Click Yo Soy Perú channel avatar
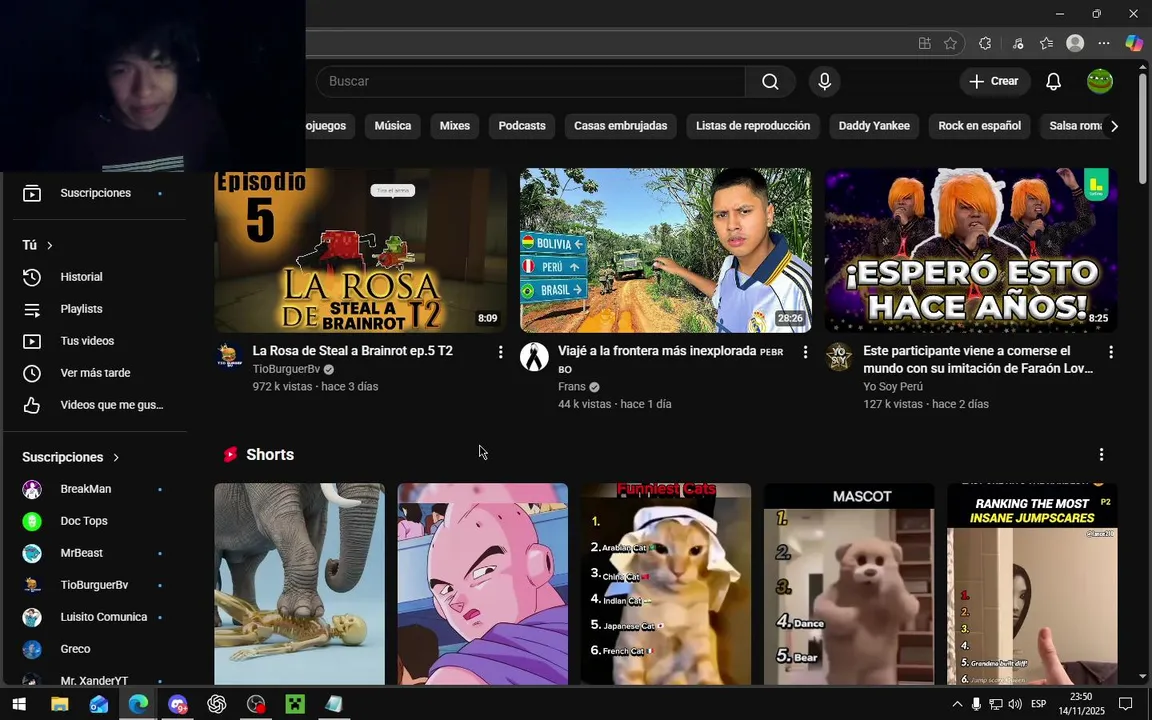The image size is (1152, 720). (839, 356)
